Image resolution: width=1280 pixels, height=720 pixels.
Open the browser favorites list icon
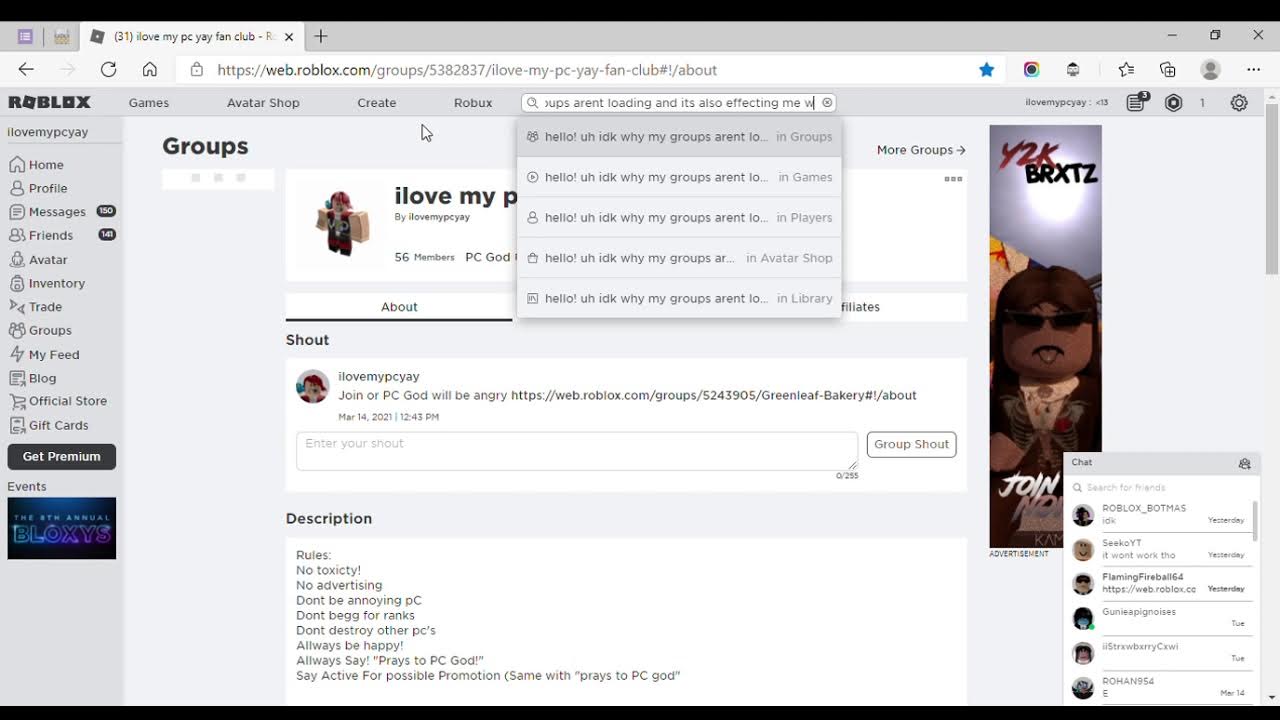point(1126,70)
